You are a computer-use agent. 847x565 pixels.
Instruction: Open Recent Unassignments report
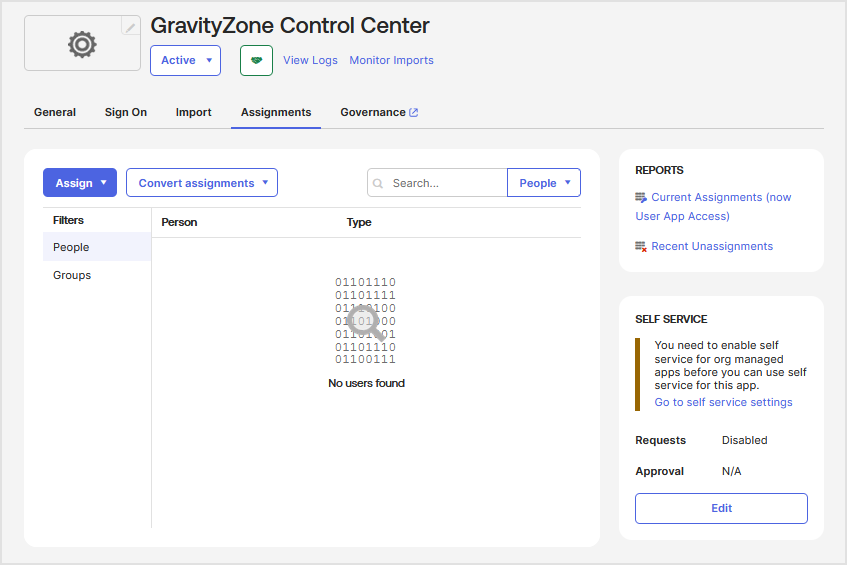(712, 246)
